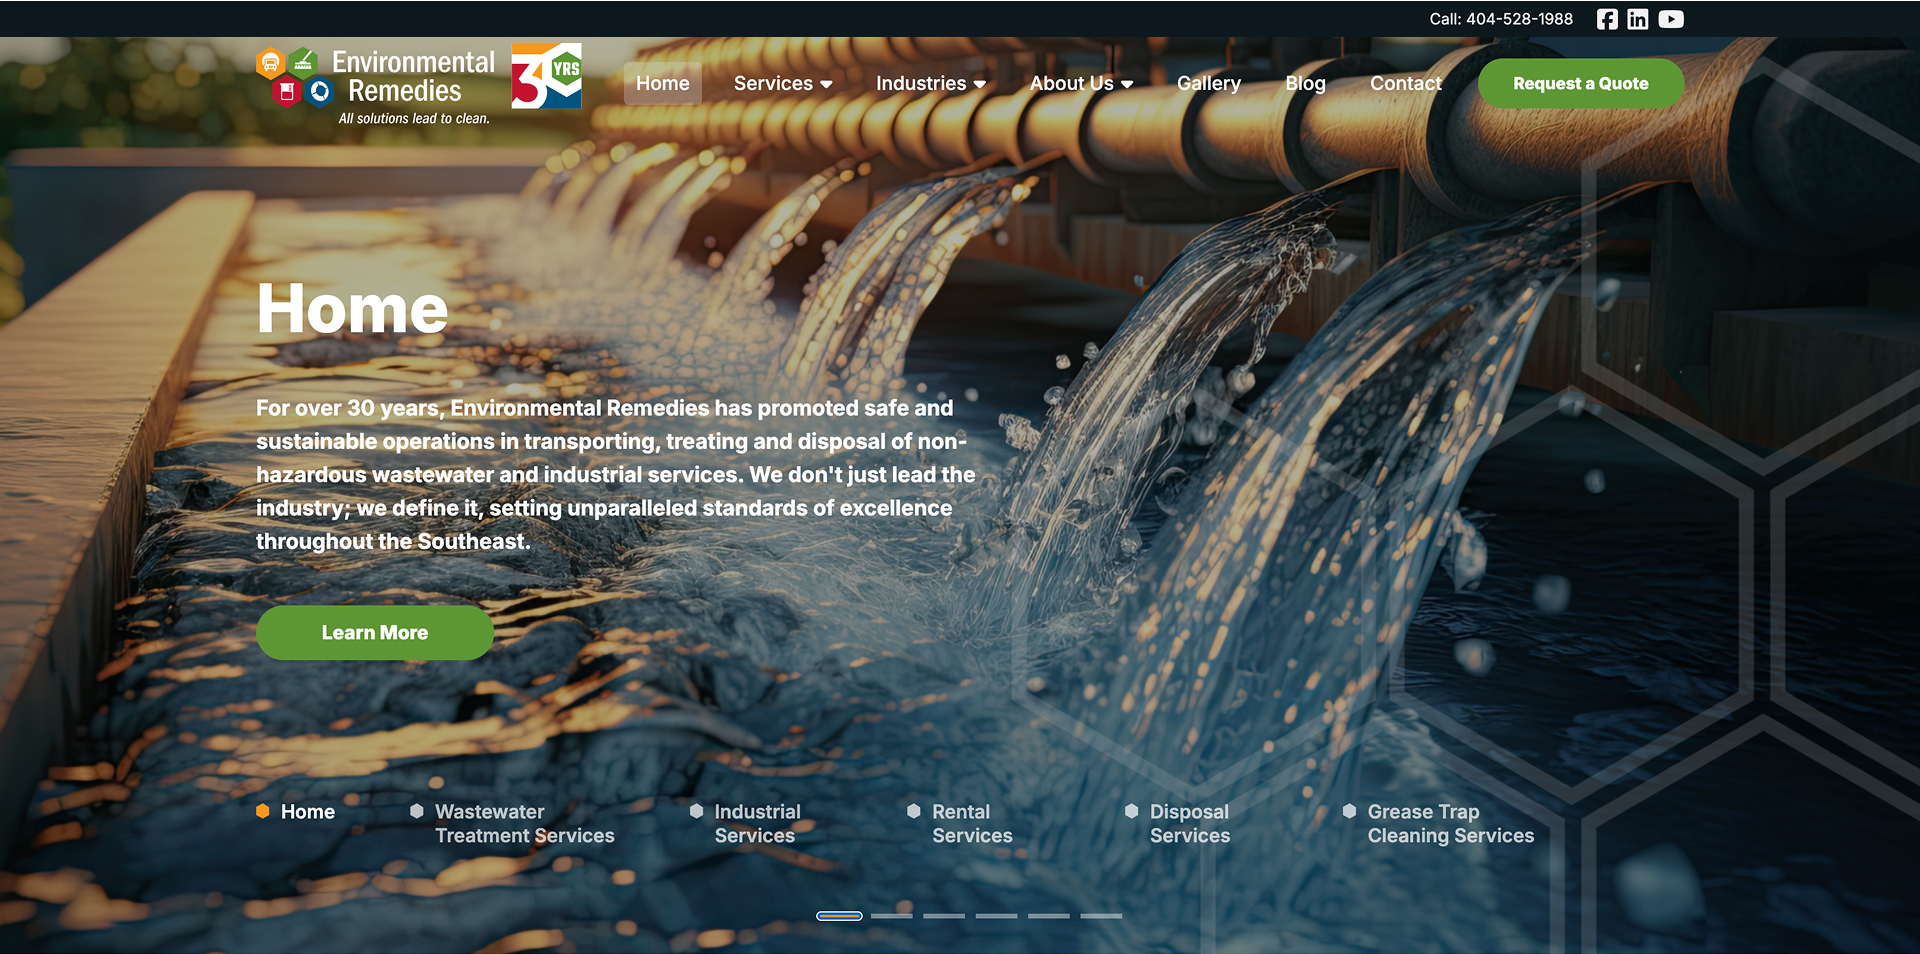Screen dimensions: 1920x954
Task: Jump to the sixth slide indicator dash
Action: [1101, 916]
